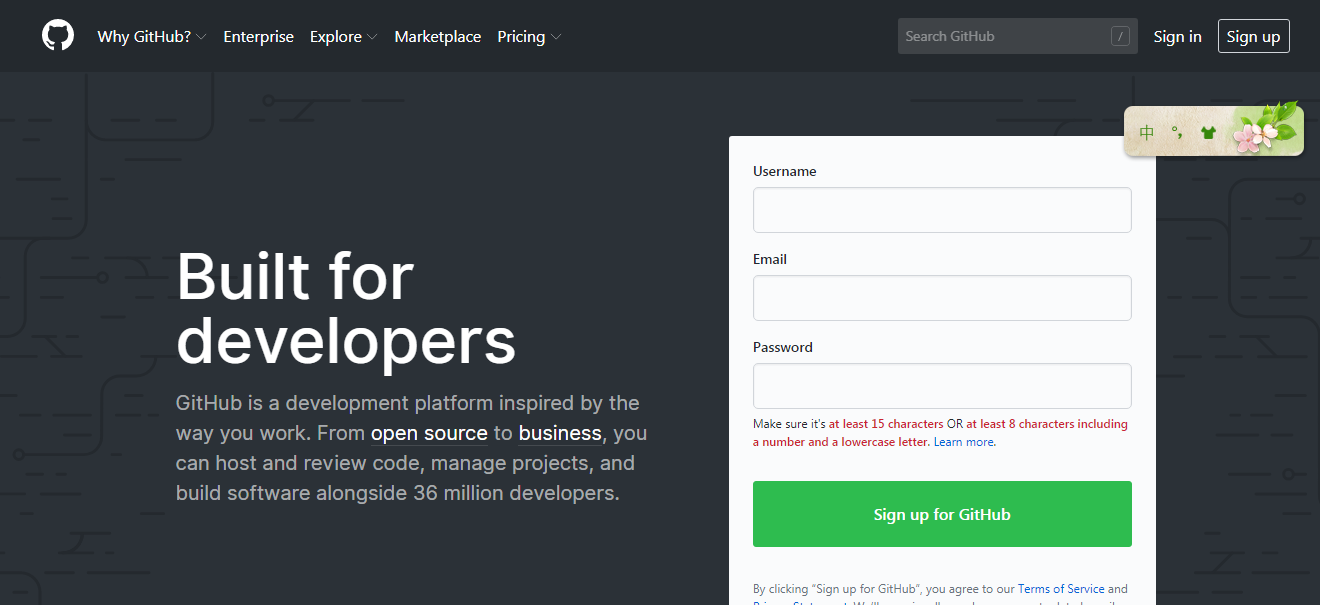Click into the Password field
Viewport: 1320px width, 605px height.
[942, 386]
